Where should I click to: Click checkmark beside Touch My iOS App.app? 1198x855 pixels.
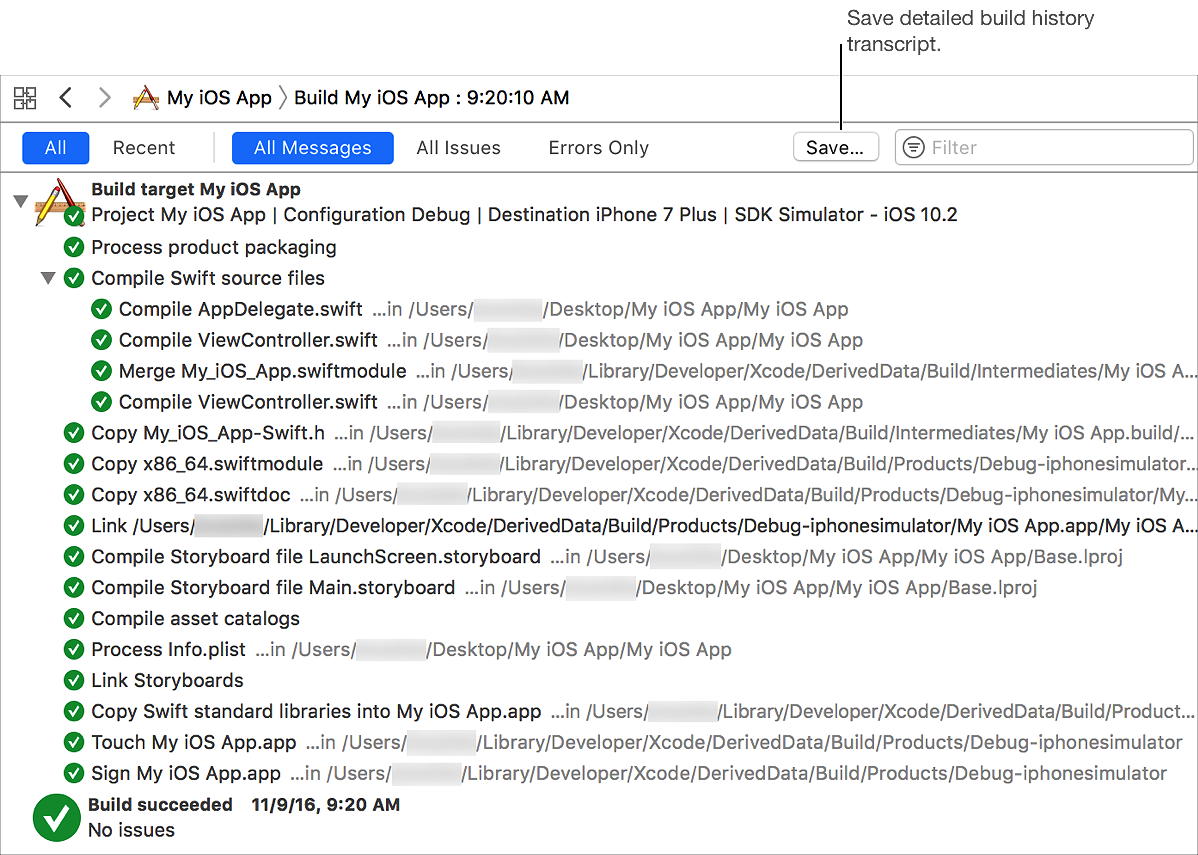74,743
